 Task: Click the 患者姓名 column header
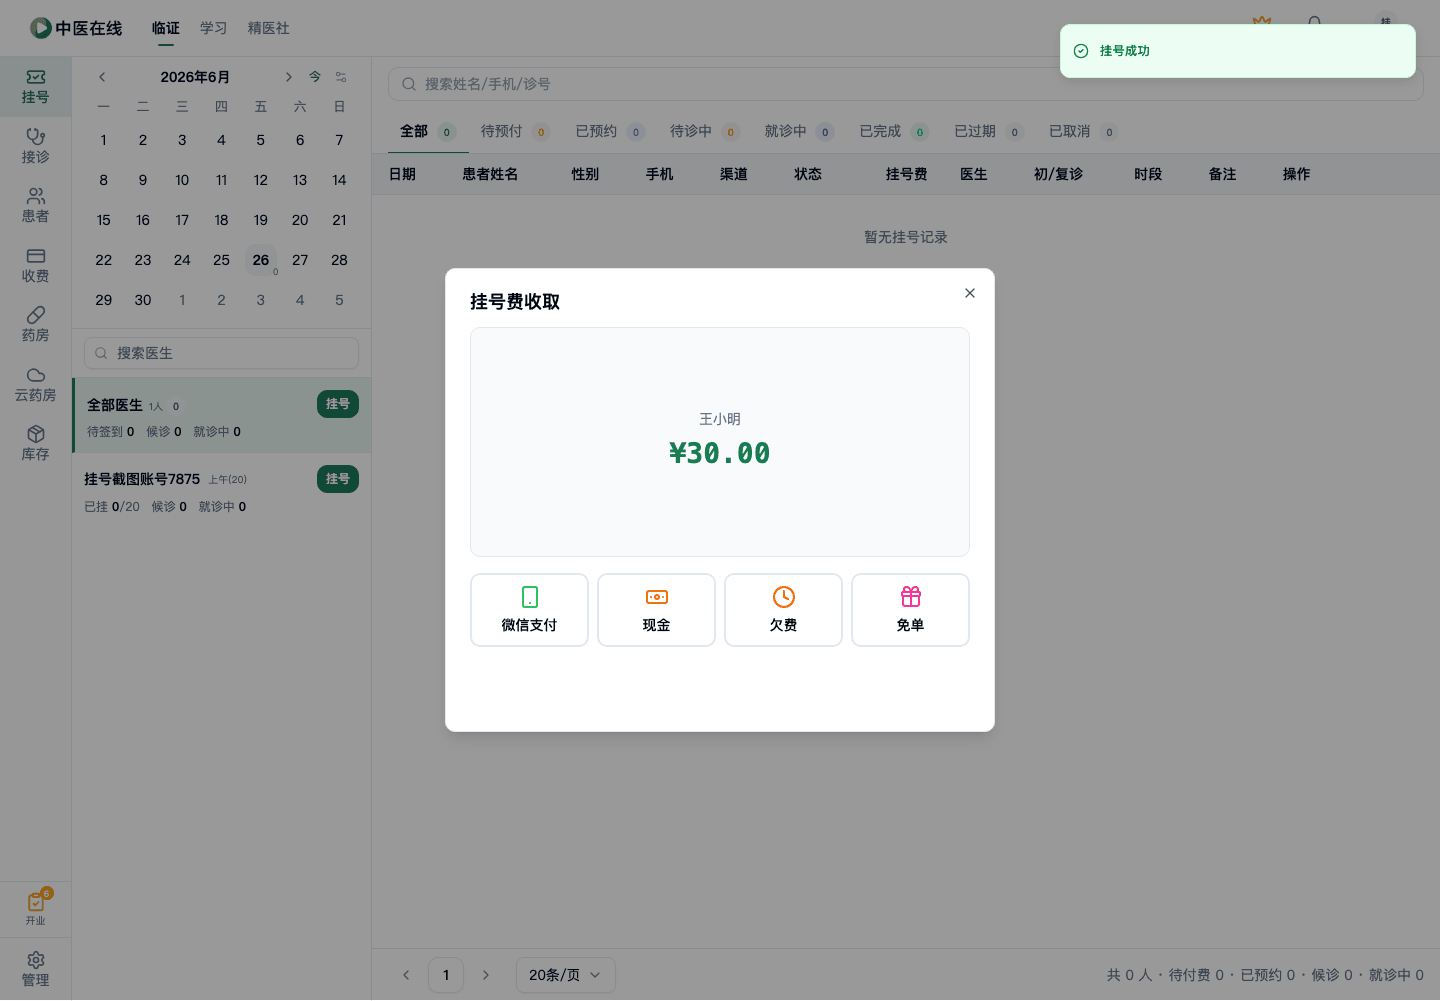coord(490,174)
